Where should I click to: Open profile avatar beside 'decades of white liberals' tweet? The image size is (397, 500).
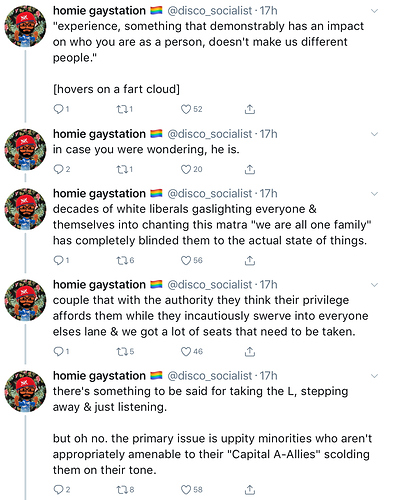pyautogui.click(x=25, y=209)
